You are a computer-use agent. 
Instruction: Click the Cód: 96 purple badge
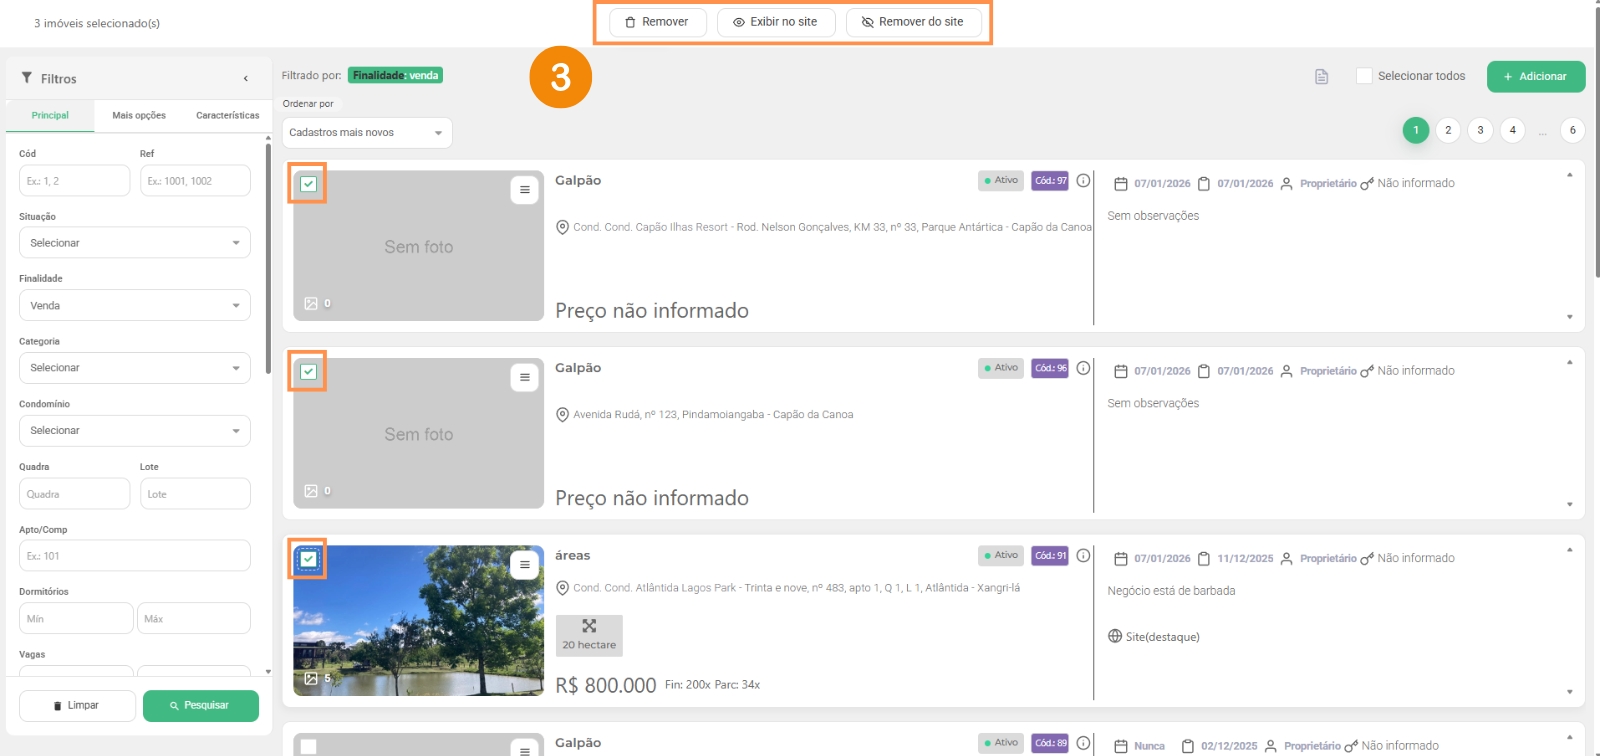pyautogui.click(x=1050, y=368)
